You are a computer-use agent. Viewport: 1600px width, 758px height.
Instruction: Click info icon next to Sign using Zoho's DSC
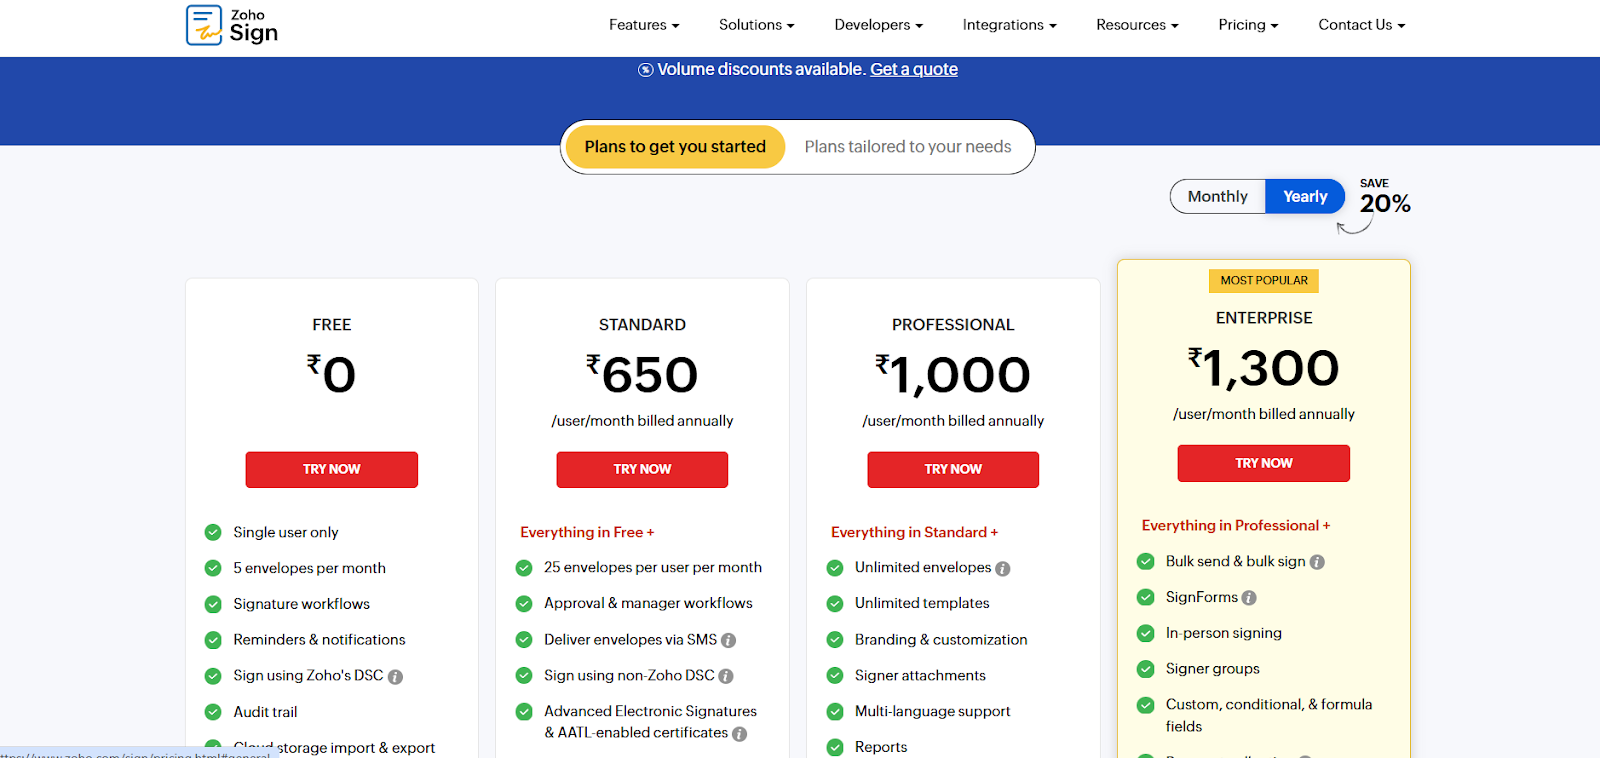[x=395, y=677]
